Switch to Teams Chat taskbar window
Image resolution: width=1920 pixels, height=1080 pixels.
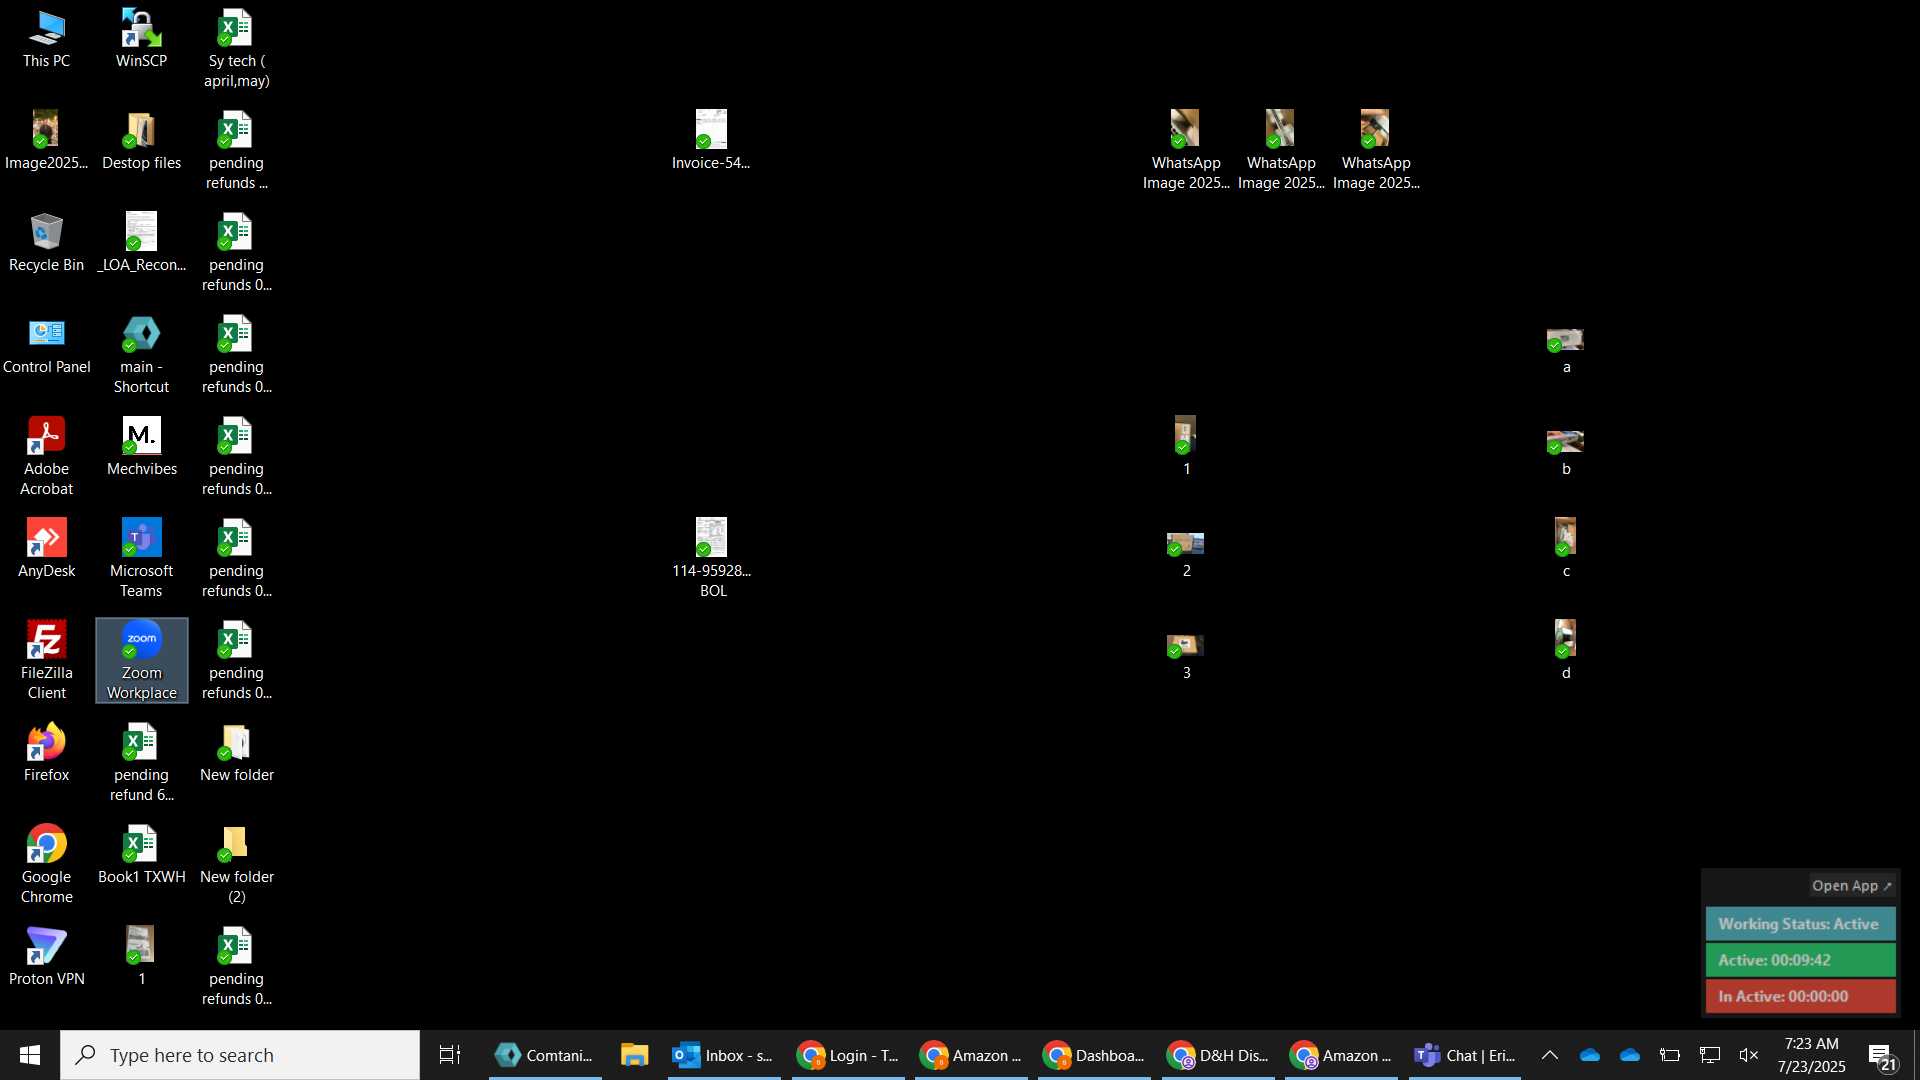pyautogui.click(x=1465, y=1055)
